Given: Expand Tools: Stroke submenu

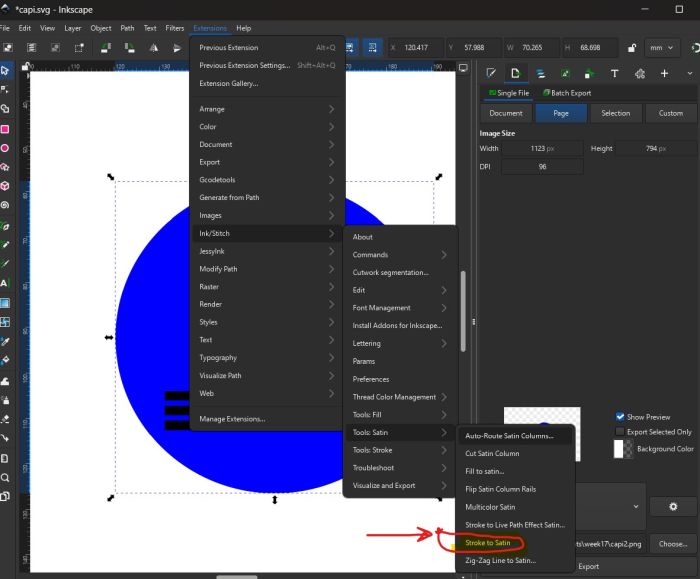Looking at the screenshot, I should click(400, 450).
